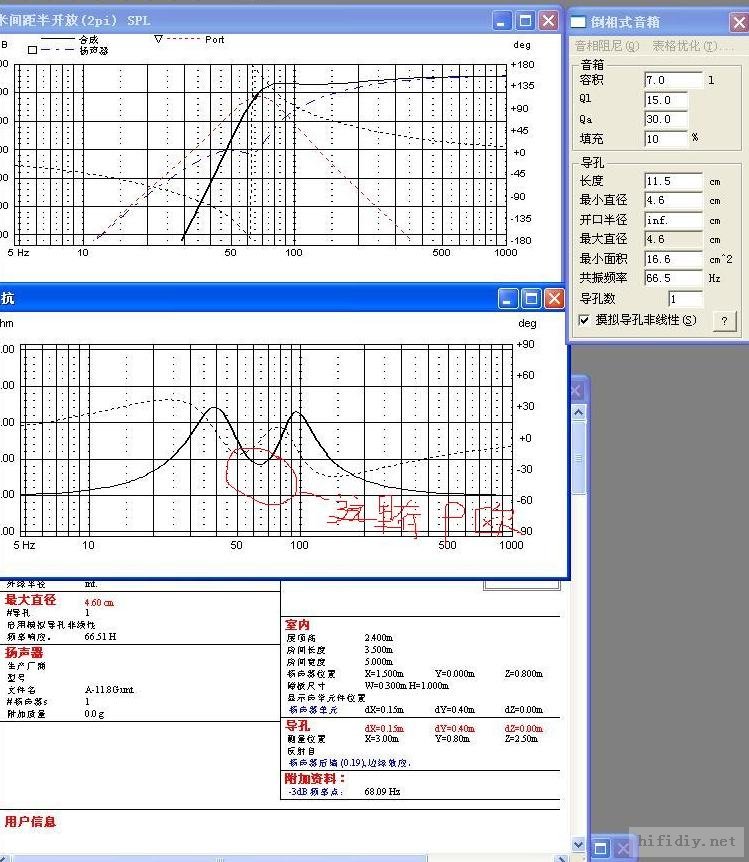Click the 共振频率 Hz input field
749x862 pixels.
pyautogui.click(x=672, y=277)
